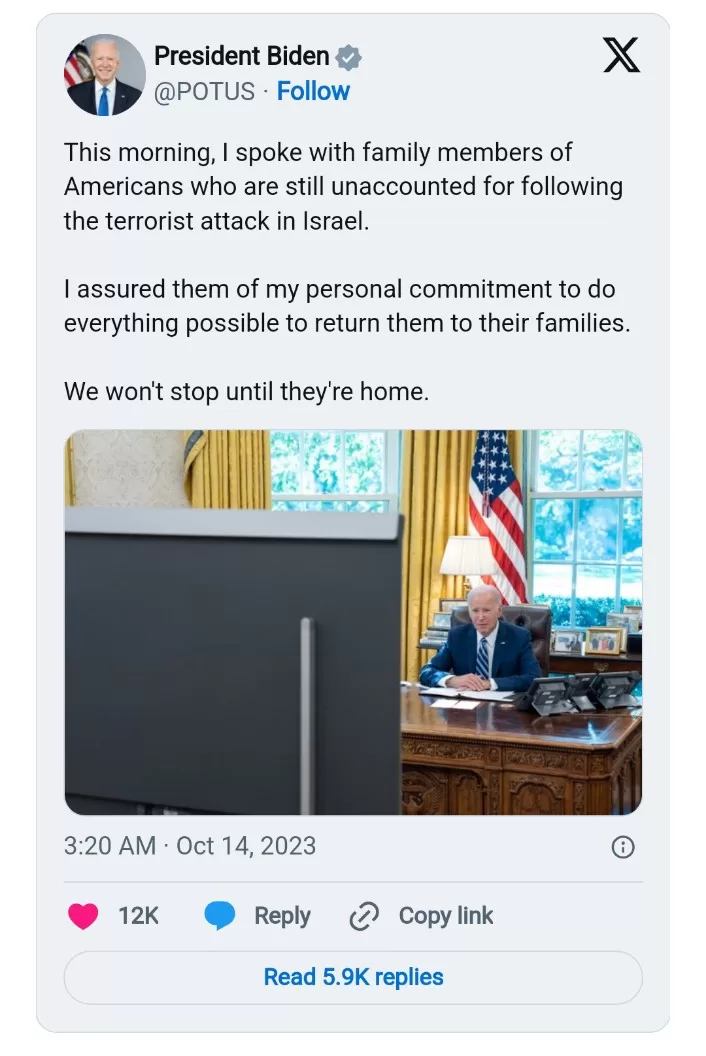
Task: Click the 12K likes count
Action: (138, 916)
